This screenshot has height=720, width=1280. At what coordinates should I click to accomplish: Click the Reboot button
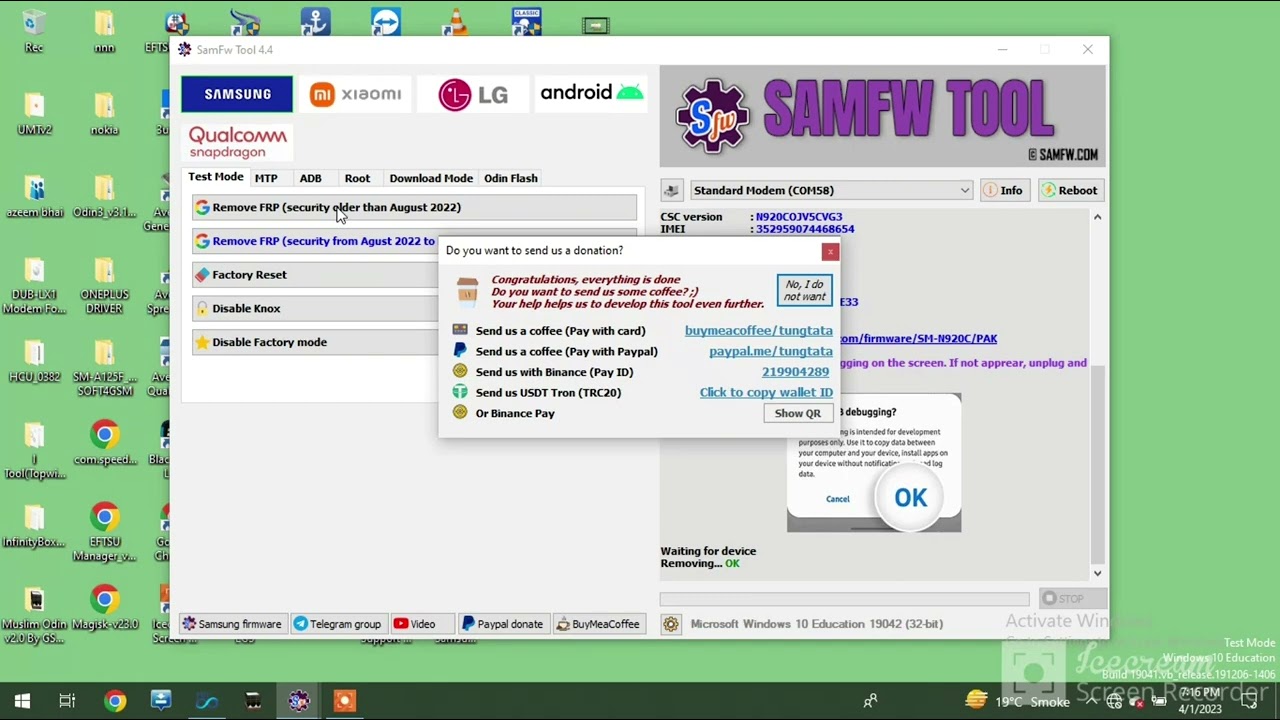point(1069,190)
